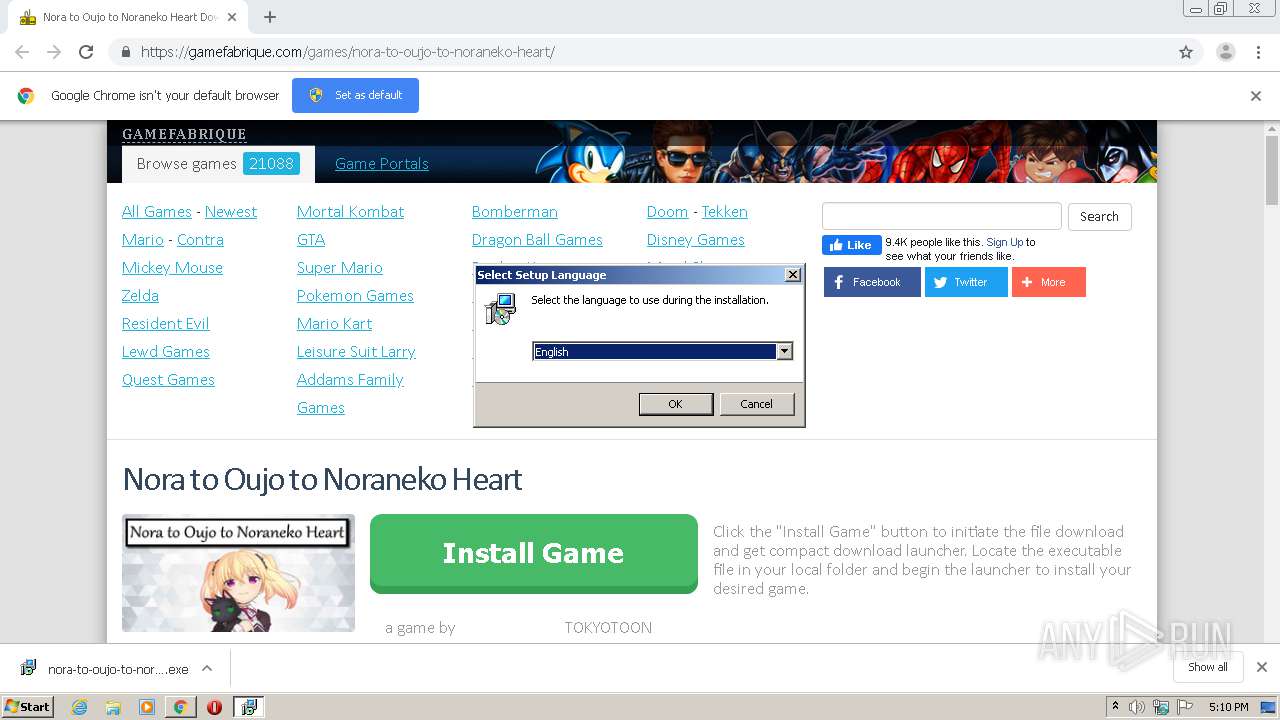Open the All Games link

(157, 212)
